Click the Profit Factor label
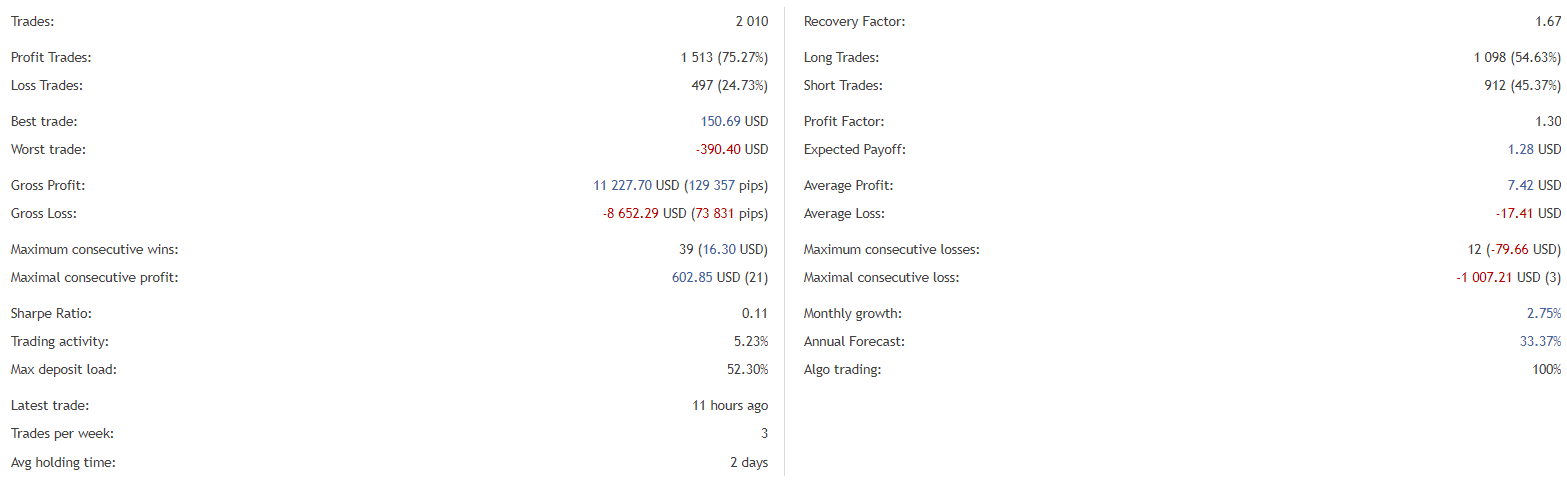This screenshot has height=484, width=1567. pos(844,122)
